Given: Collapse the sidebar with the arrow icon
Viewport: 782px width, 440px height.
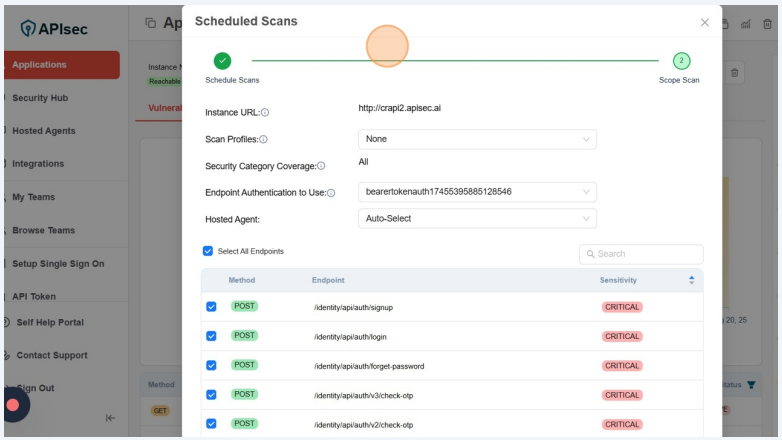Looking at the screenshot, I should click(x=110, y=418).
